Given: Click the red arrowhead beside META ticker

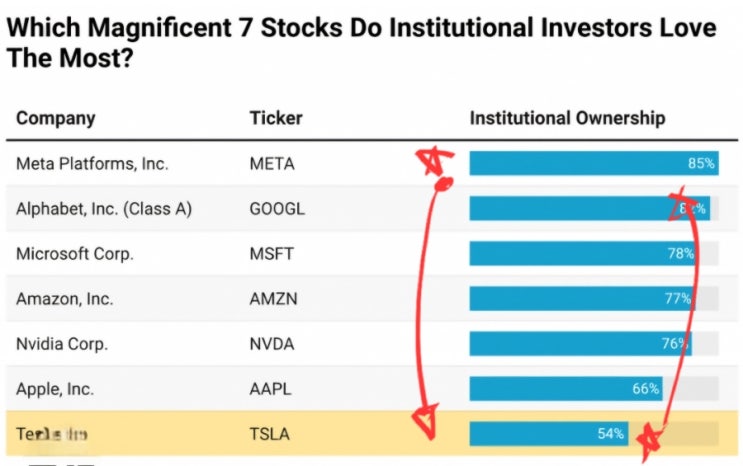Looking at the screenshot, I should click(x=430, y=162).
